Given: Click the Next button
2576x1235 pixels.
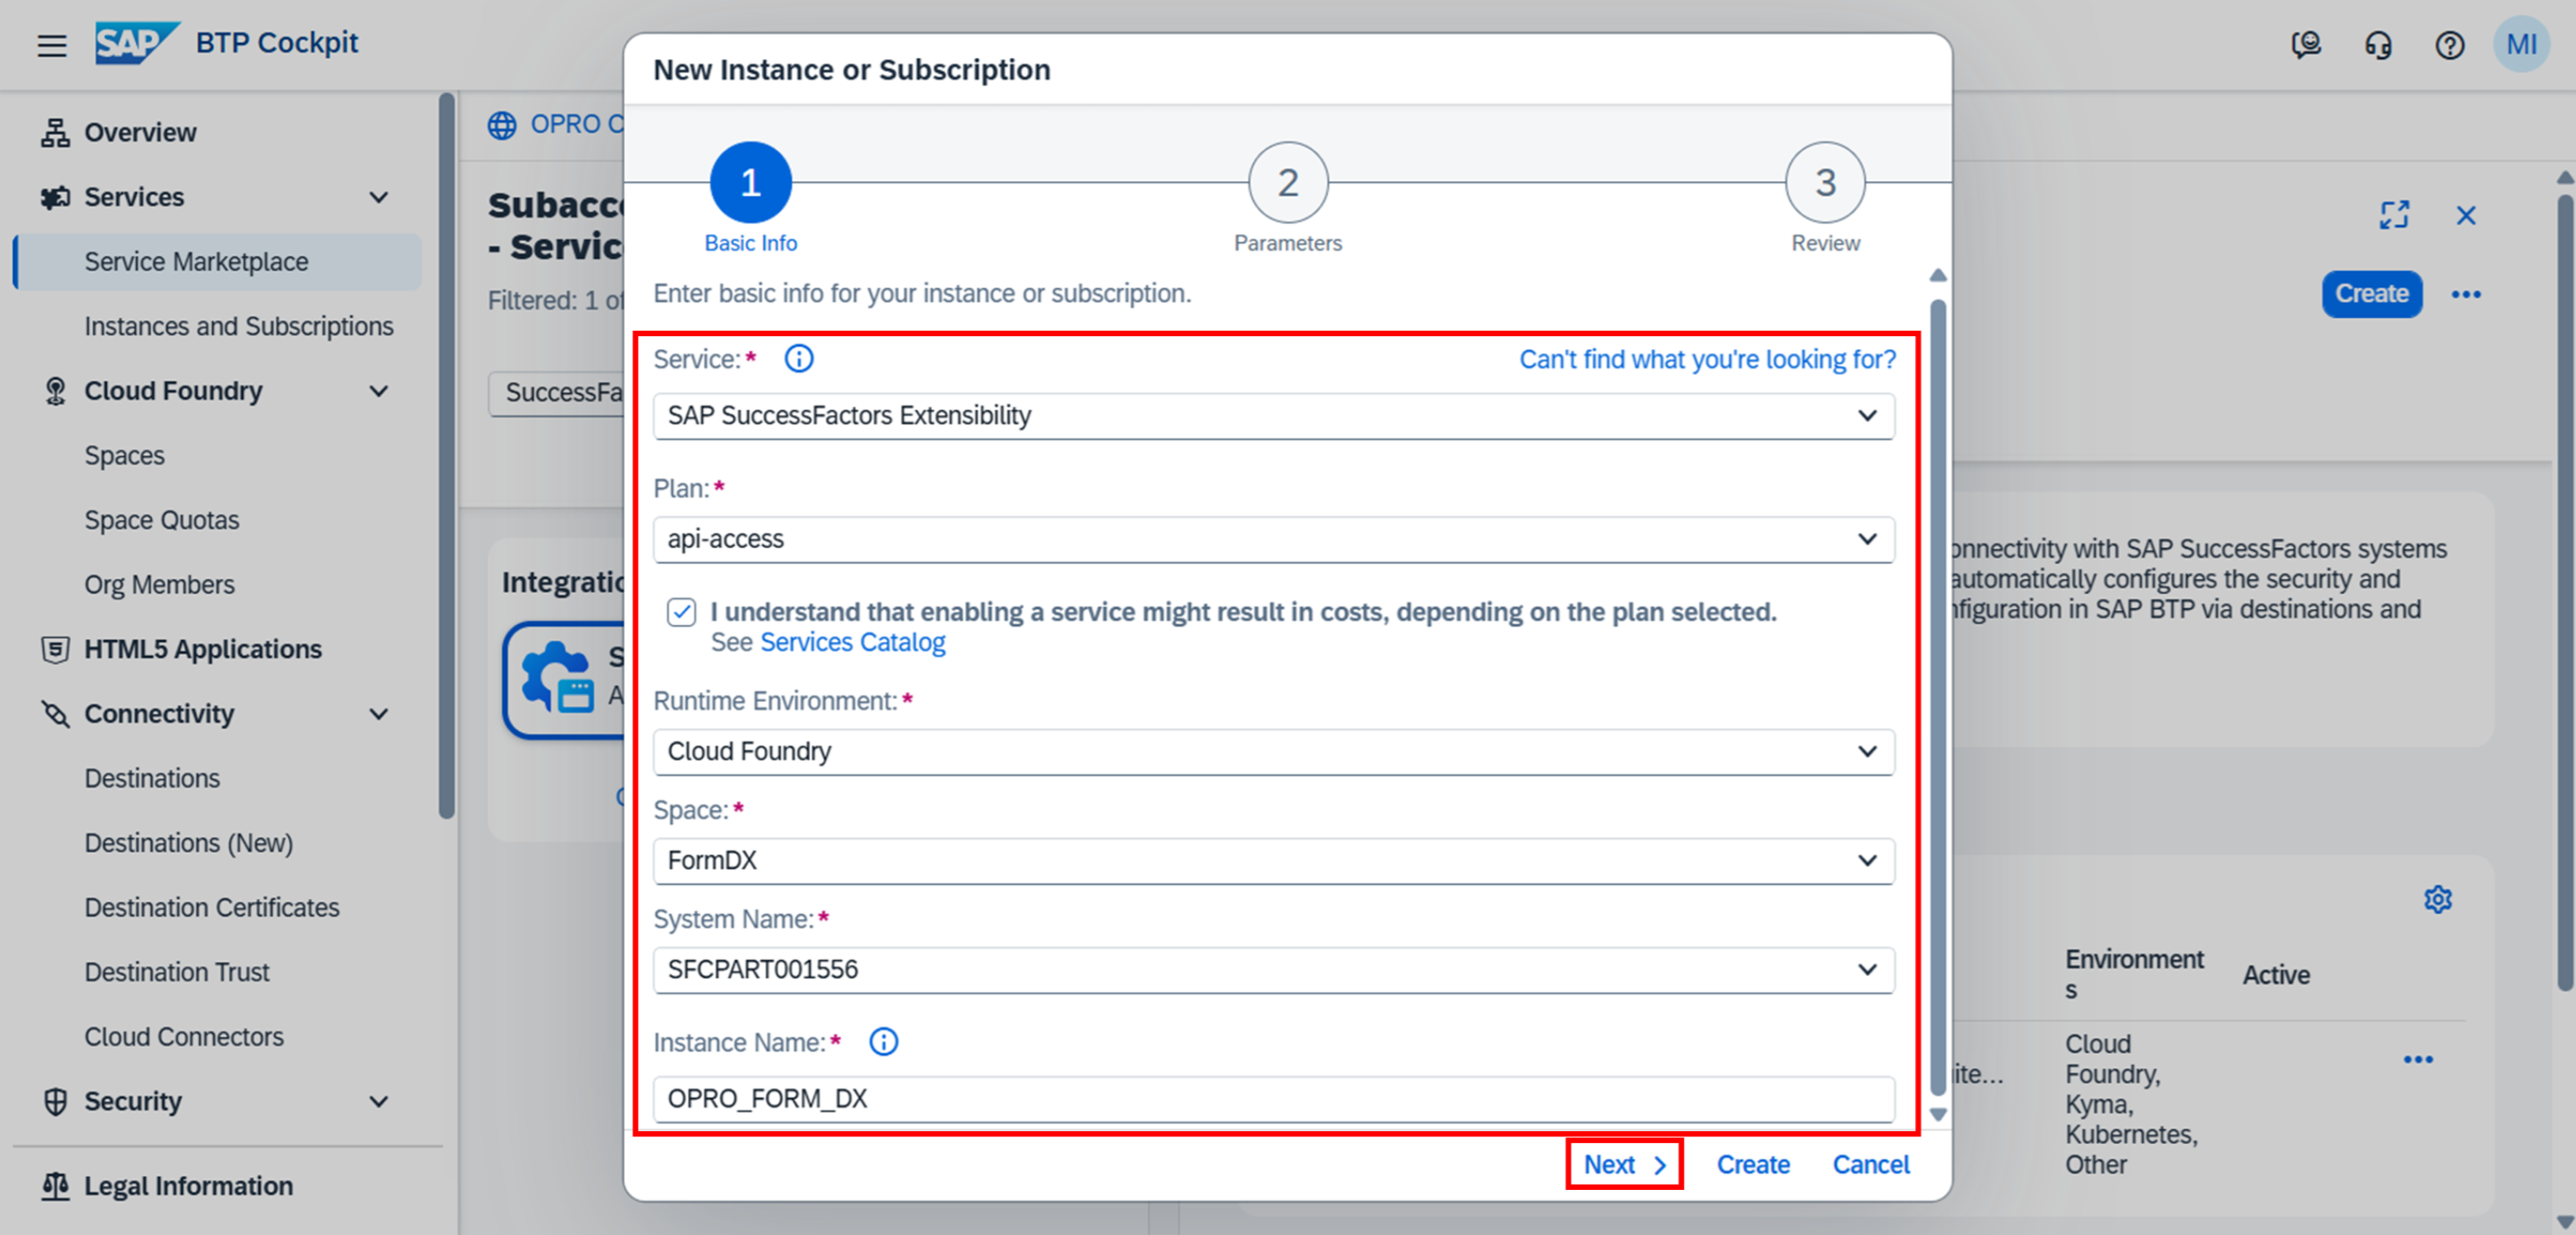Looking at the screenshot, I should pos(1623,1164).
